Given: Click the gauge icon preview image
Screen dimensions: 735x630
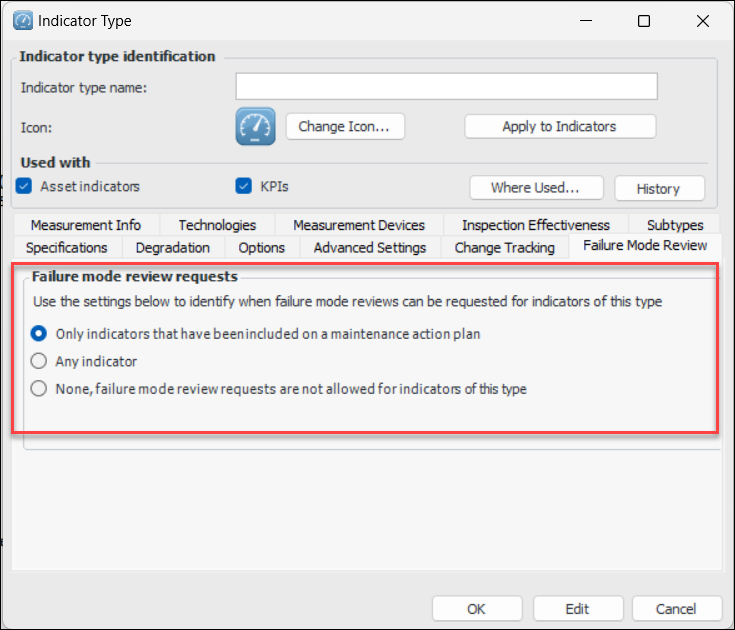Looking at the screenshot, I should pos(255,127).
